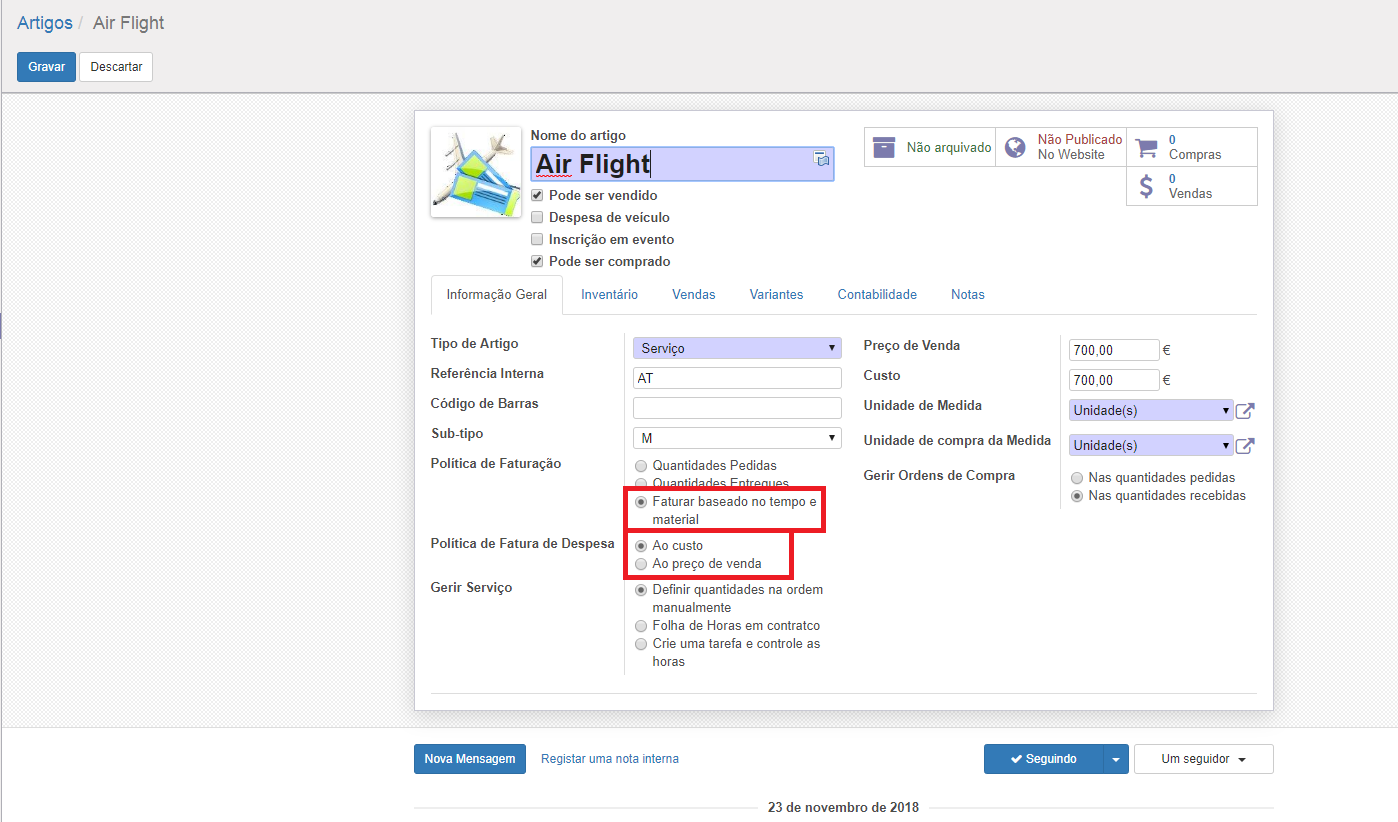
Task: Open external link beside Unidade de compra da Medida
Action: pyautogui.click(x=1245, y=446)
